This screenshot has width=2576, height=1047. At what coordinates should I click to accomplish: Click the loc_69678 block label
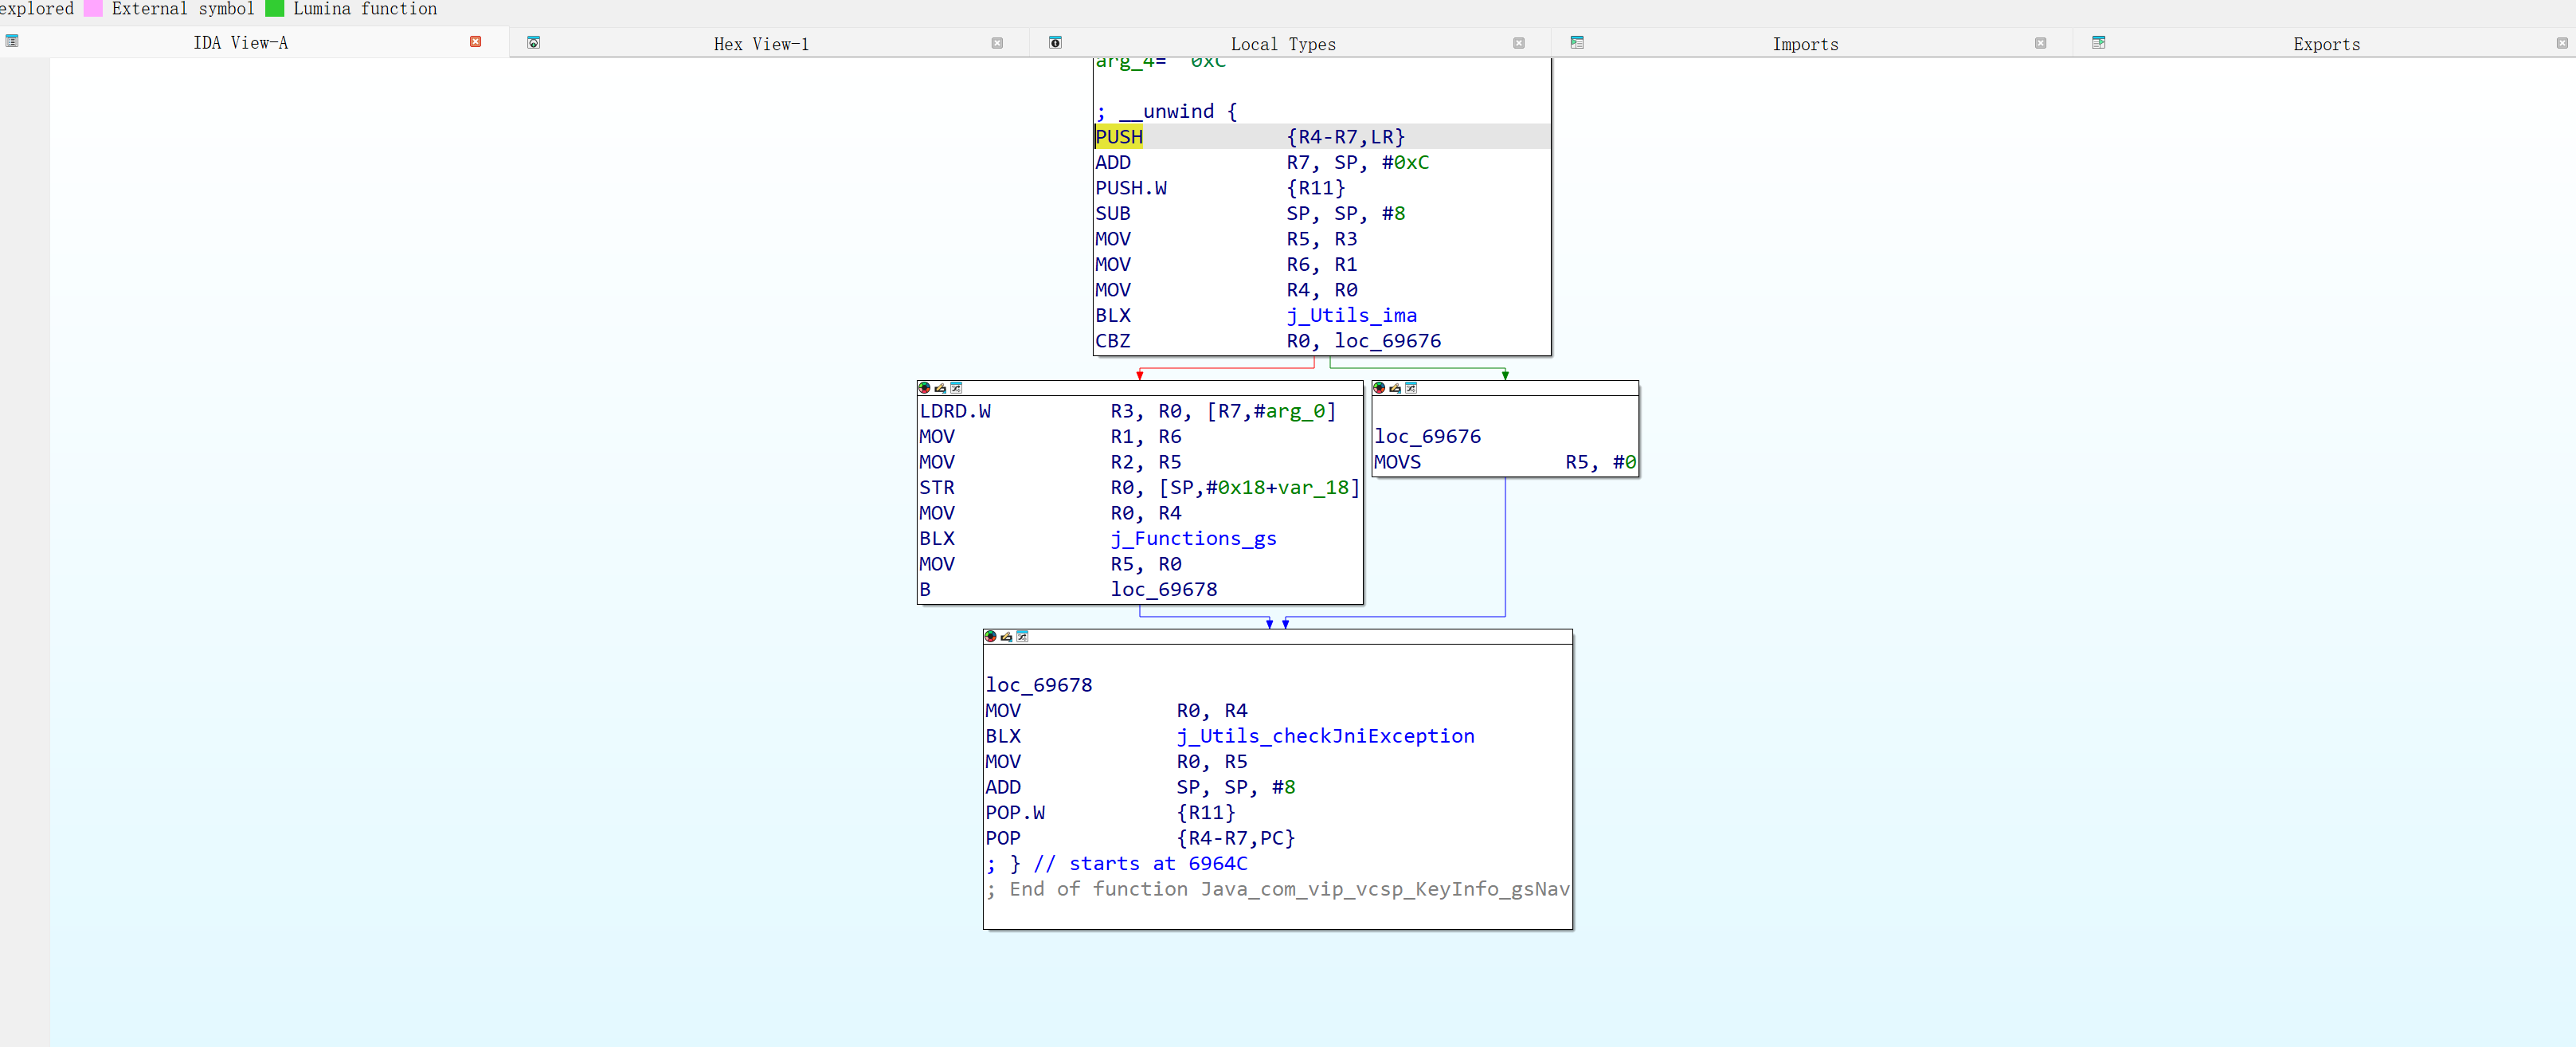click(x=1039, y=686)
